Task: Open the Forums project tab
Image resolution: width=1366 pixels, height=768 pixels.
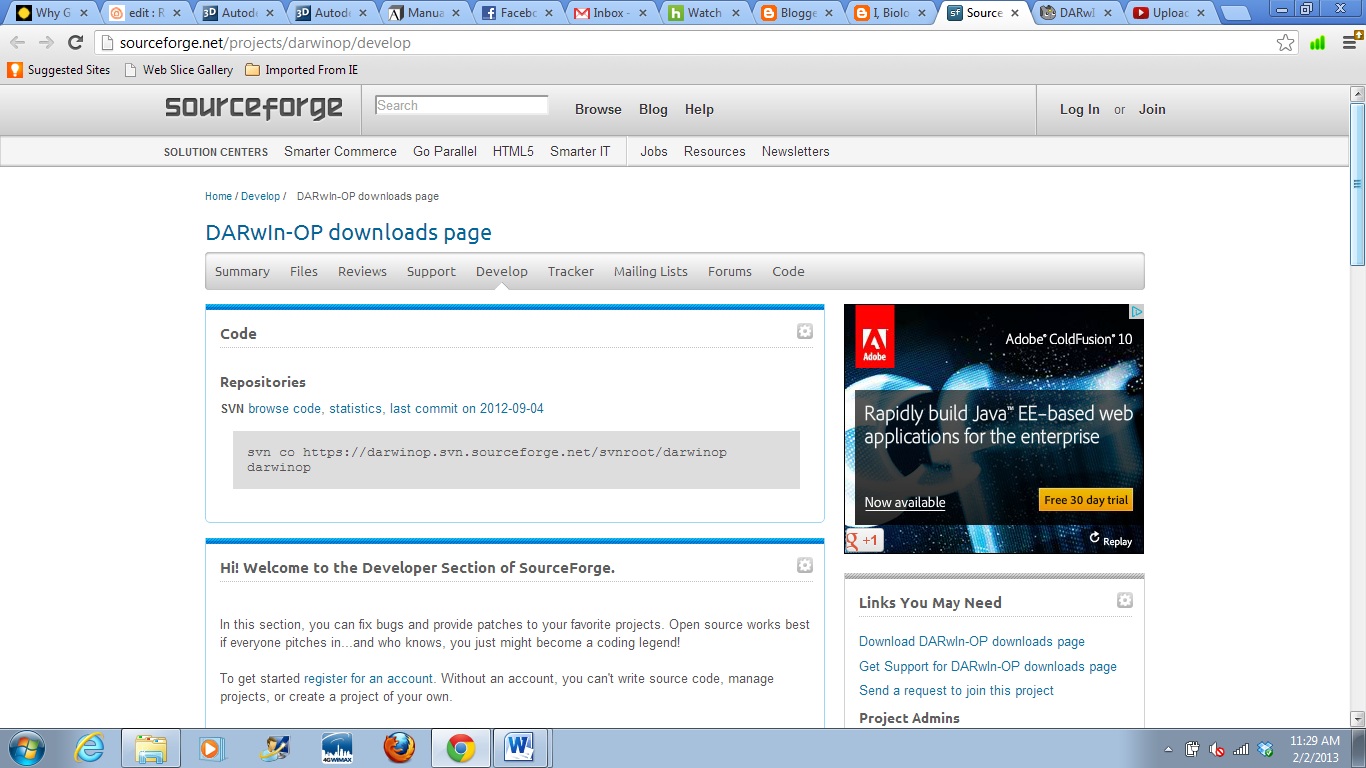Action: [730, 271]
